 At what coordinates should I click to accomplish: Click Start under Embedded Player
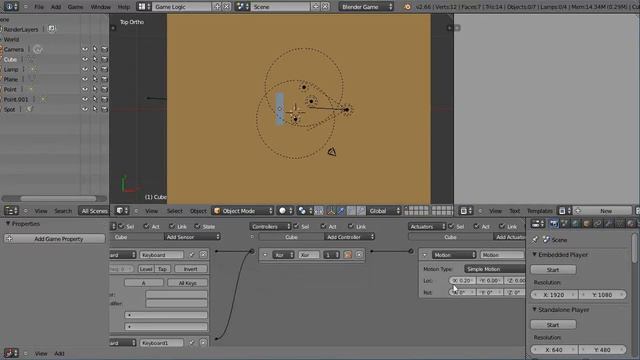pyautogui.click(x=553, y=269)
